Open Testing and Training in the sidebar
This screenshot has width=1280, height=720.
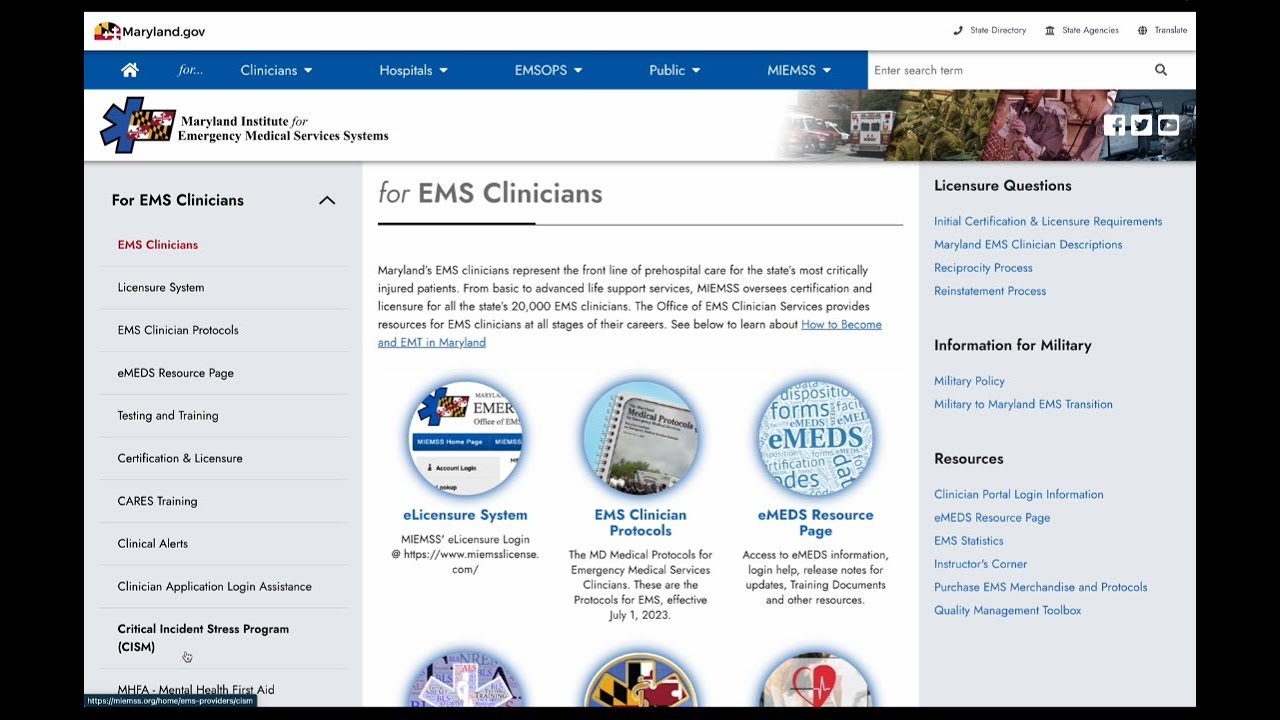coord(168,416)
